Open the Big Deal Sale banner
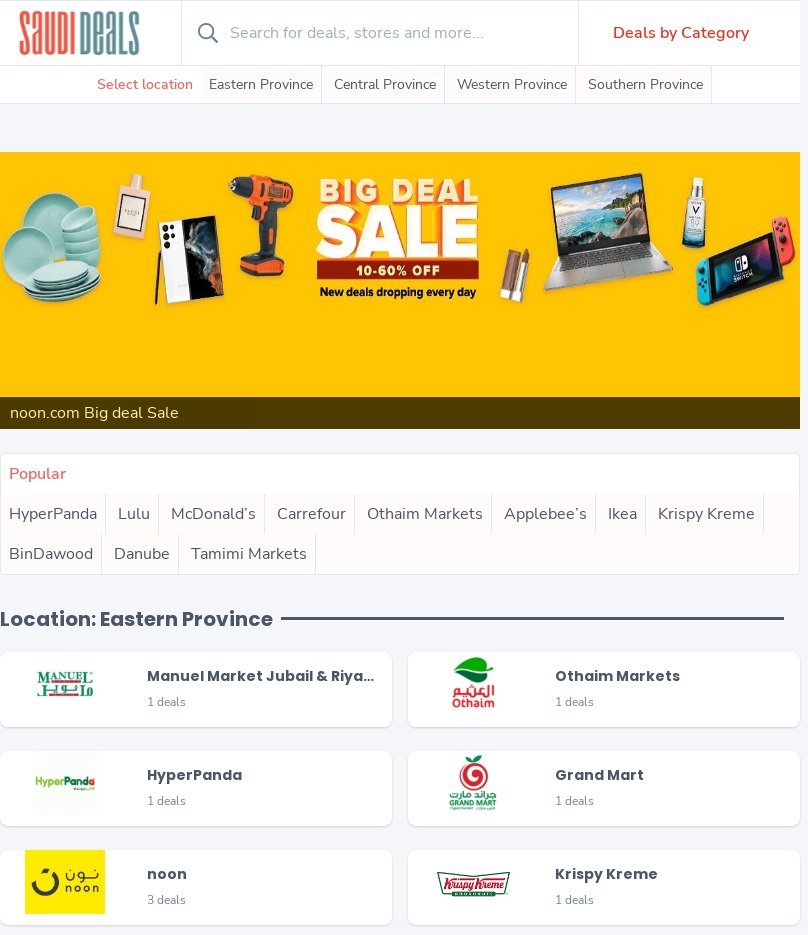The image size is (808, 935). 400,274
